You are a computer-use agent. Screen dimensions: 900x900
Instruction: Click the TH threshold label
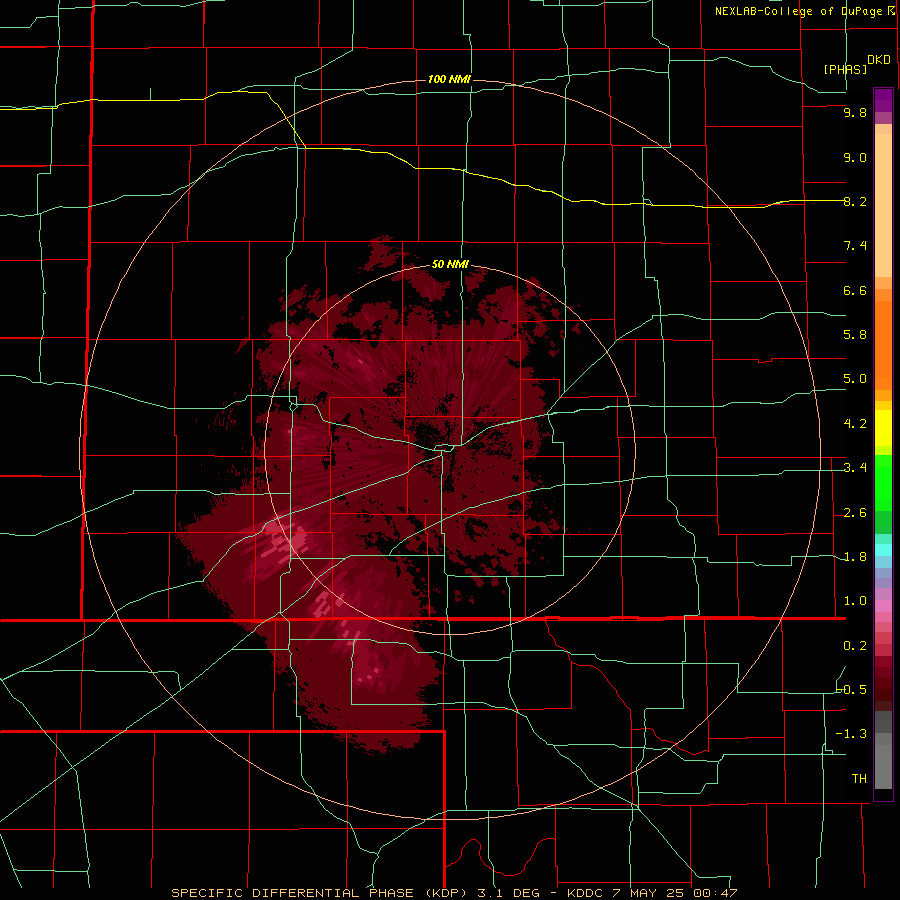coord(859,778)
